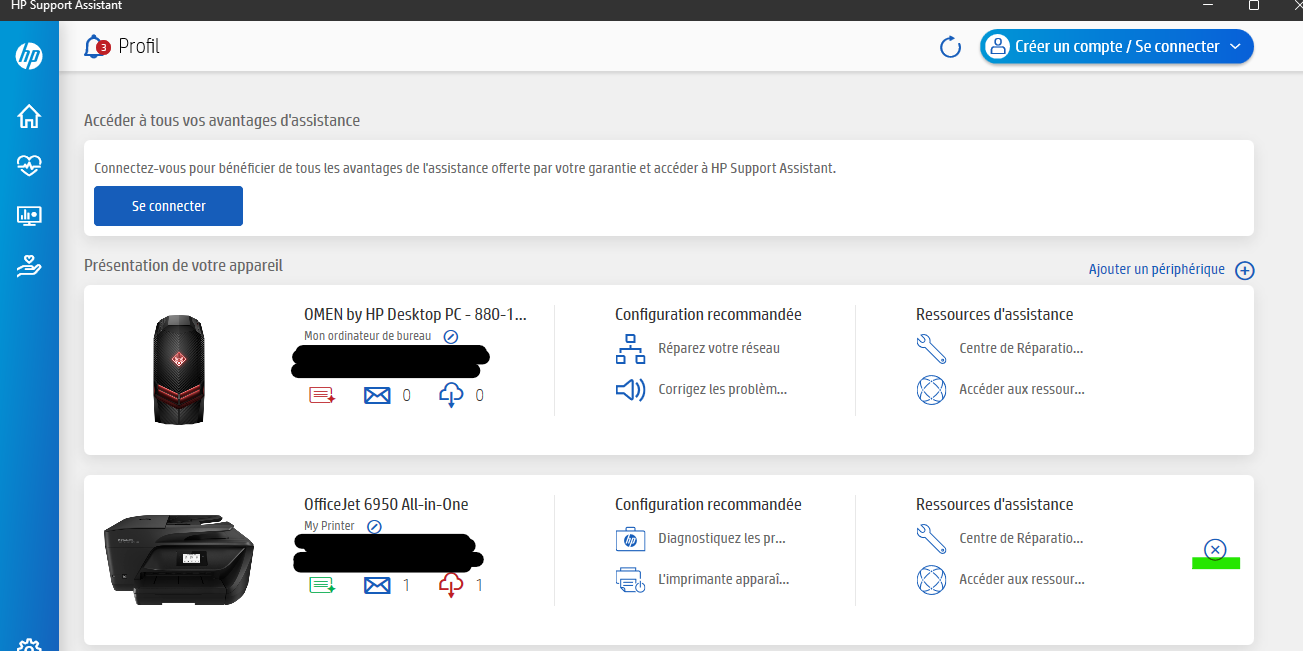Click the notifications bell icon
The image size is (1303, 651).
click(x=96, y=47)
